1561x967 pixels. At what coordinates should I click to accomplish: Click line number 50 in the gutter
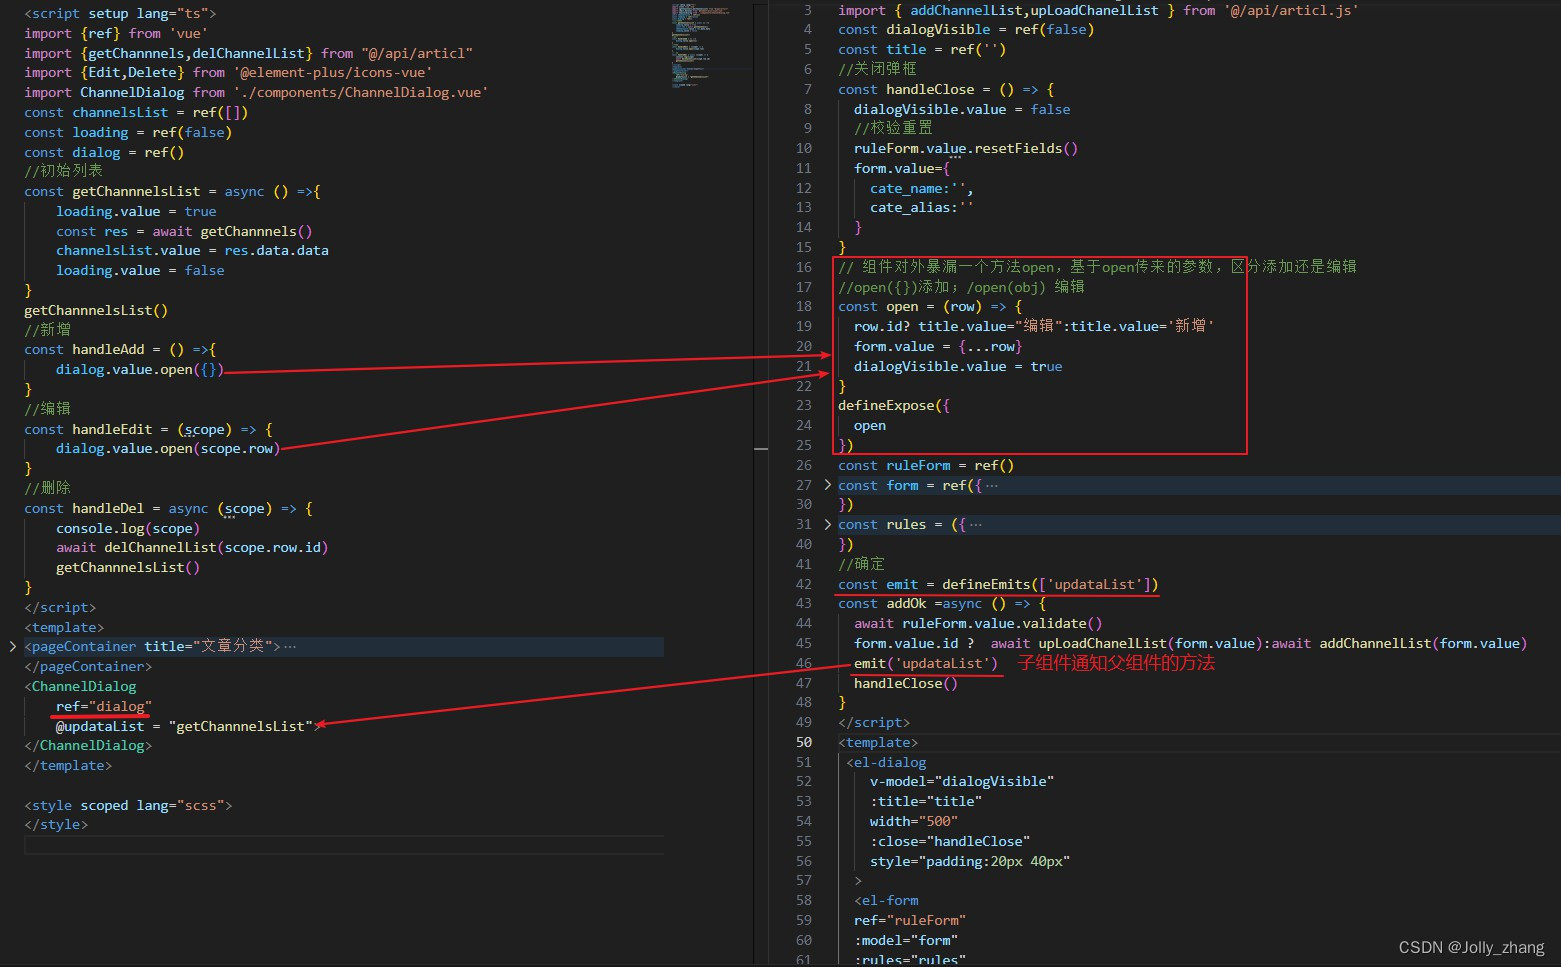pyautogui.click(x=804, y=742)
